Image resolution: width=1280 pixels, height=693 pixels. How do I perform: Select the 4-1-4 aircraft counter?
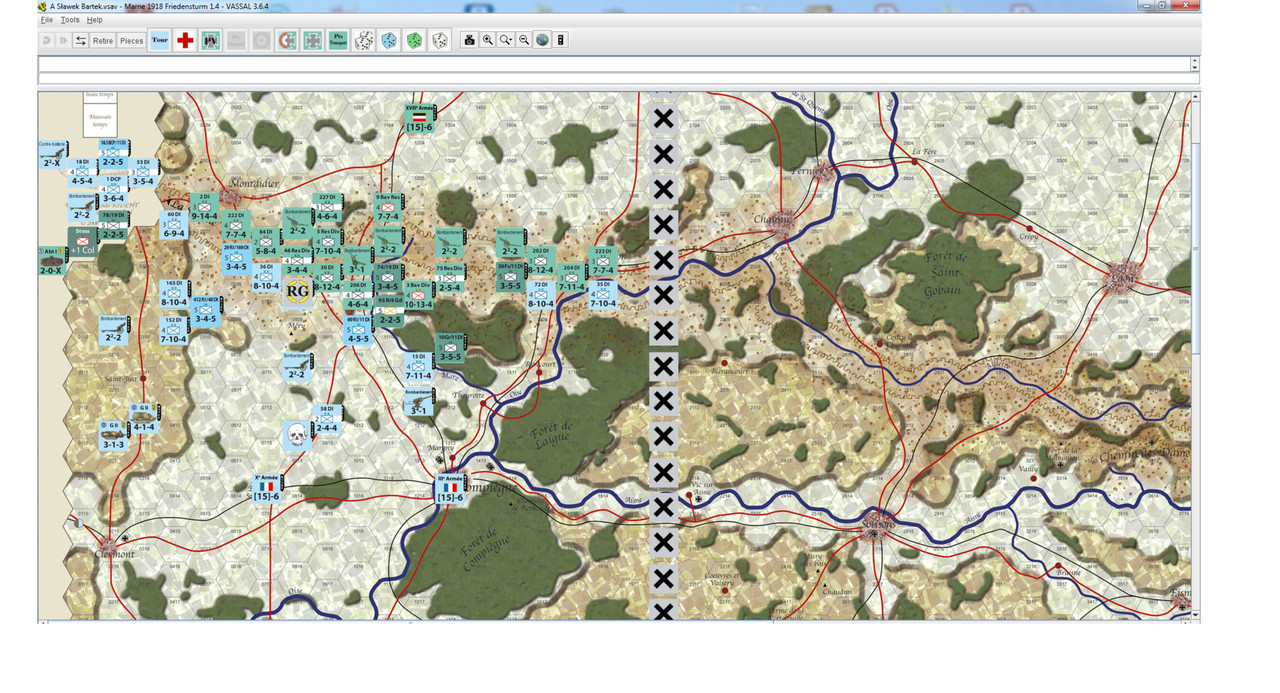point(144,419)
